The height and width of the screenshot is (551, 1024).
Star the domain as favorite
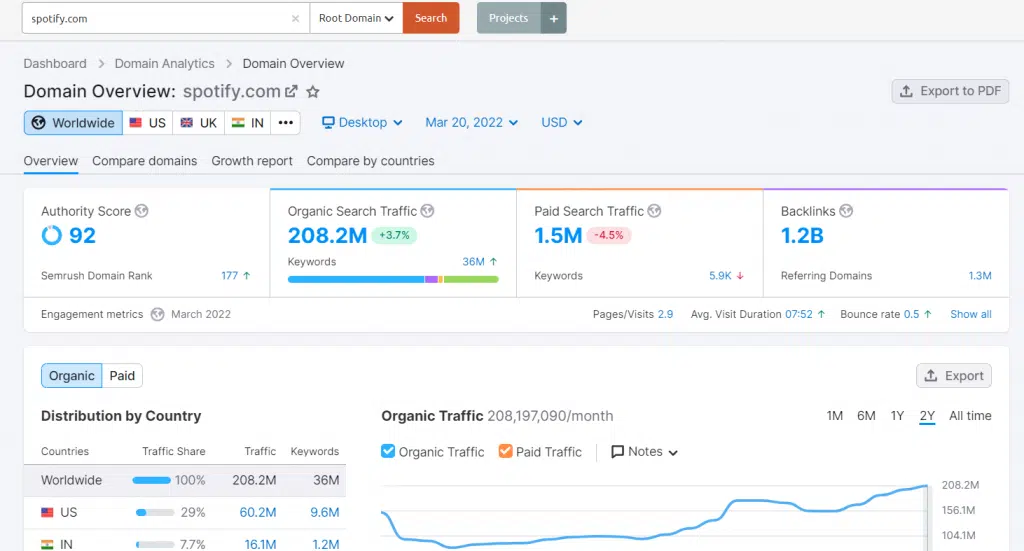point(313,91)
